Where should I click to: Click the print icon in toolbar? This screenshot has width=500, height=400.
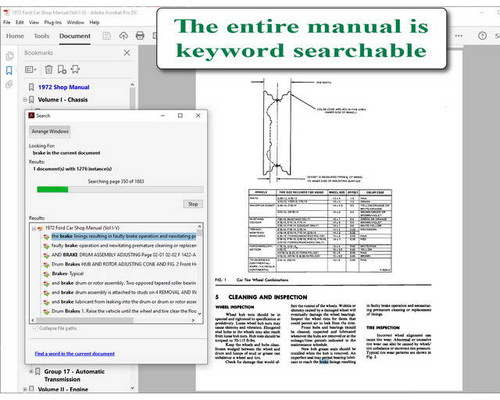140,36
